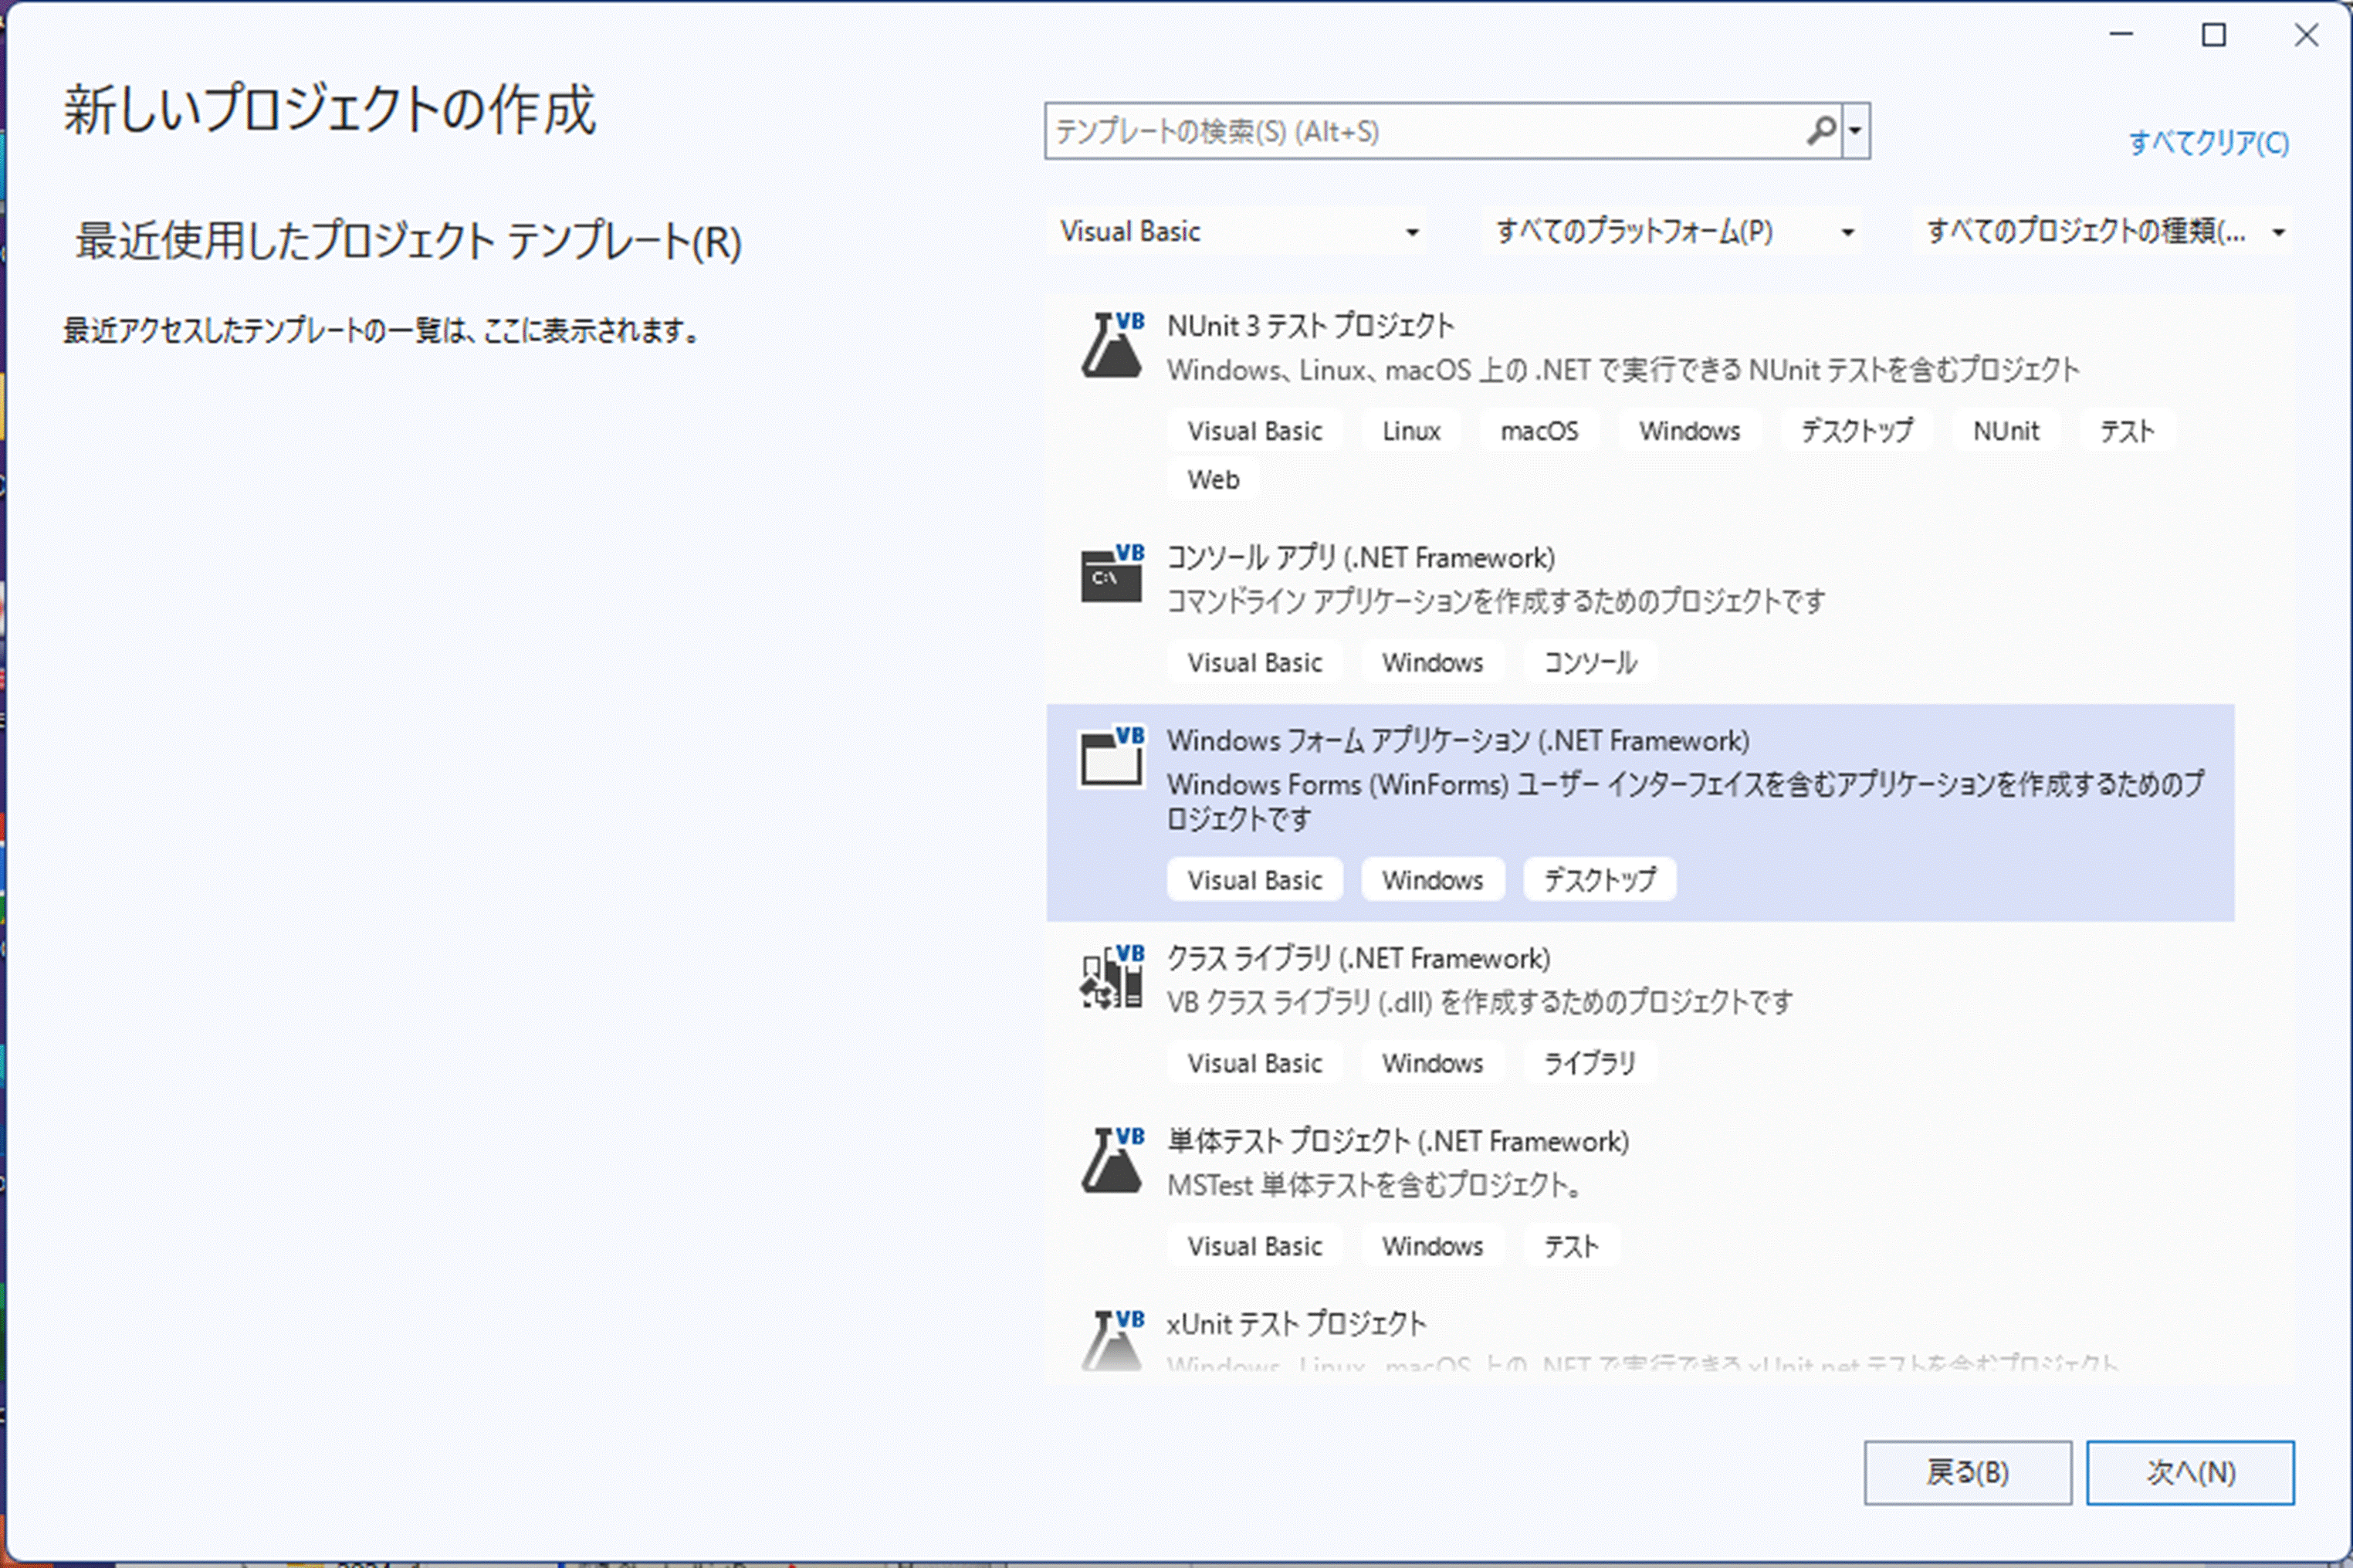Click the magnifying glass search icon

tap(1820, 131)
